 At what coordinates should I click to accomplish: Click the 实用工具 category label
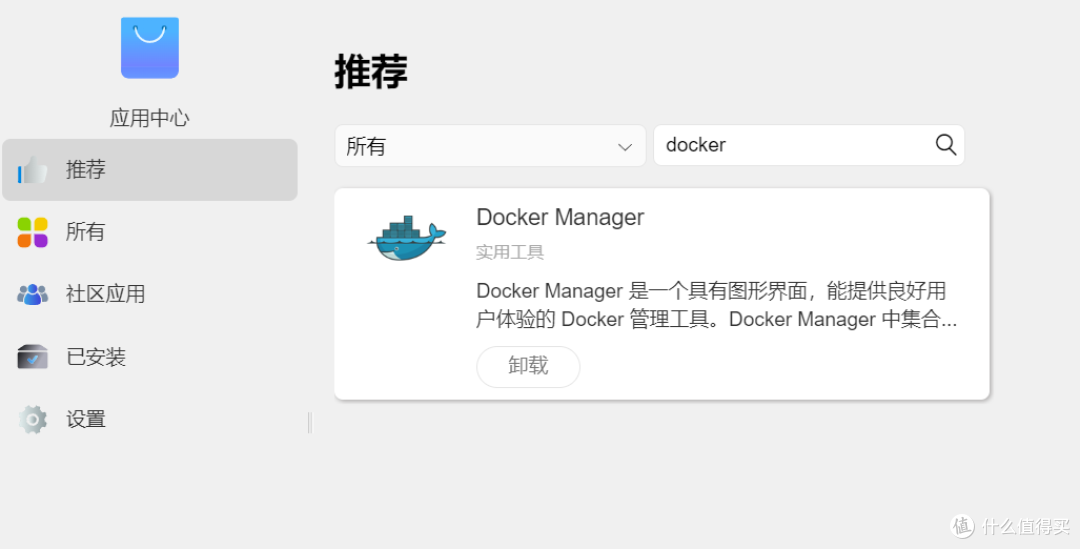tap(510, 252)
